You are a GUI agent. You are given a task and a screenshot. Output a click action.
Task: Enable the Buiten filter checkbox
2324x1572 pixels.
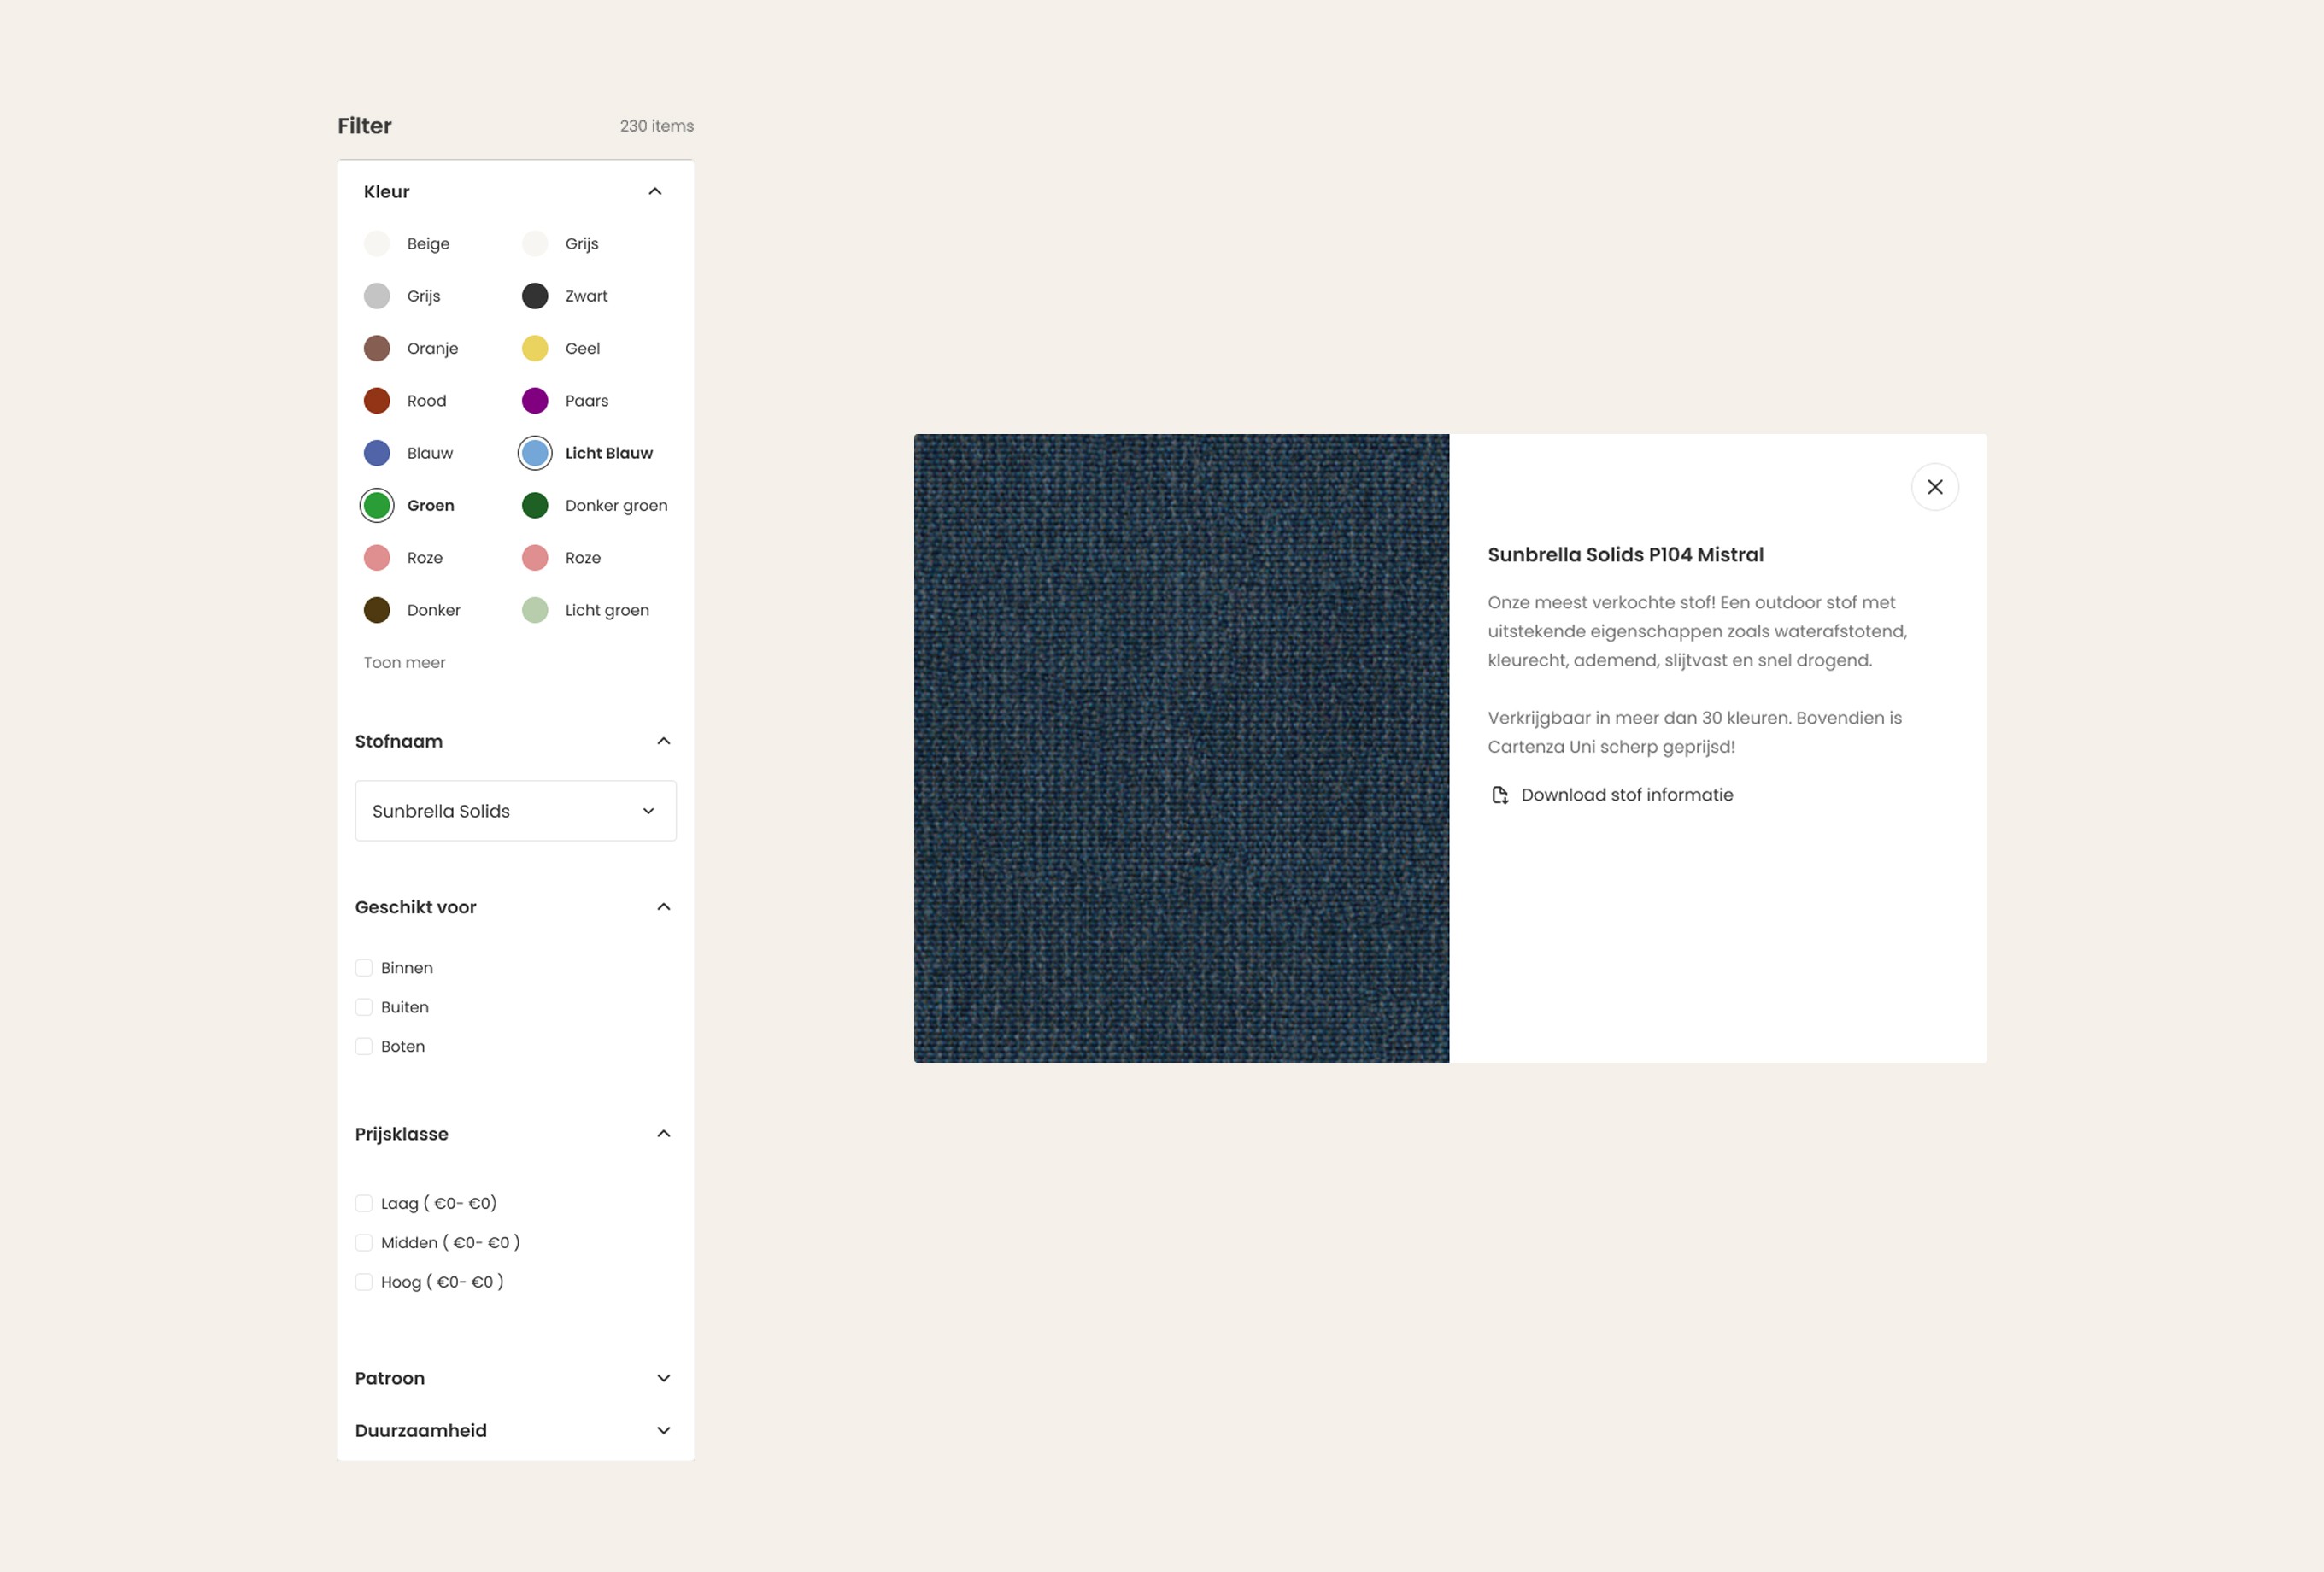[x=364, y=1007]
